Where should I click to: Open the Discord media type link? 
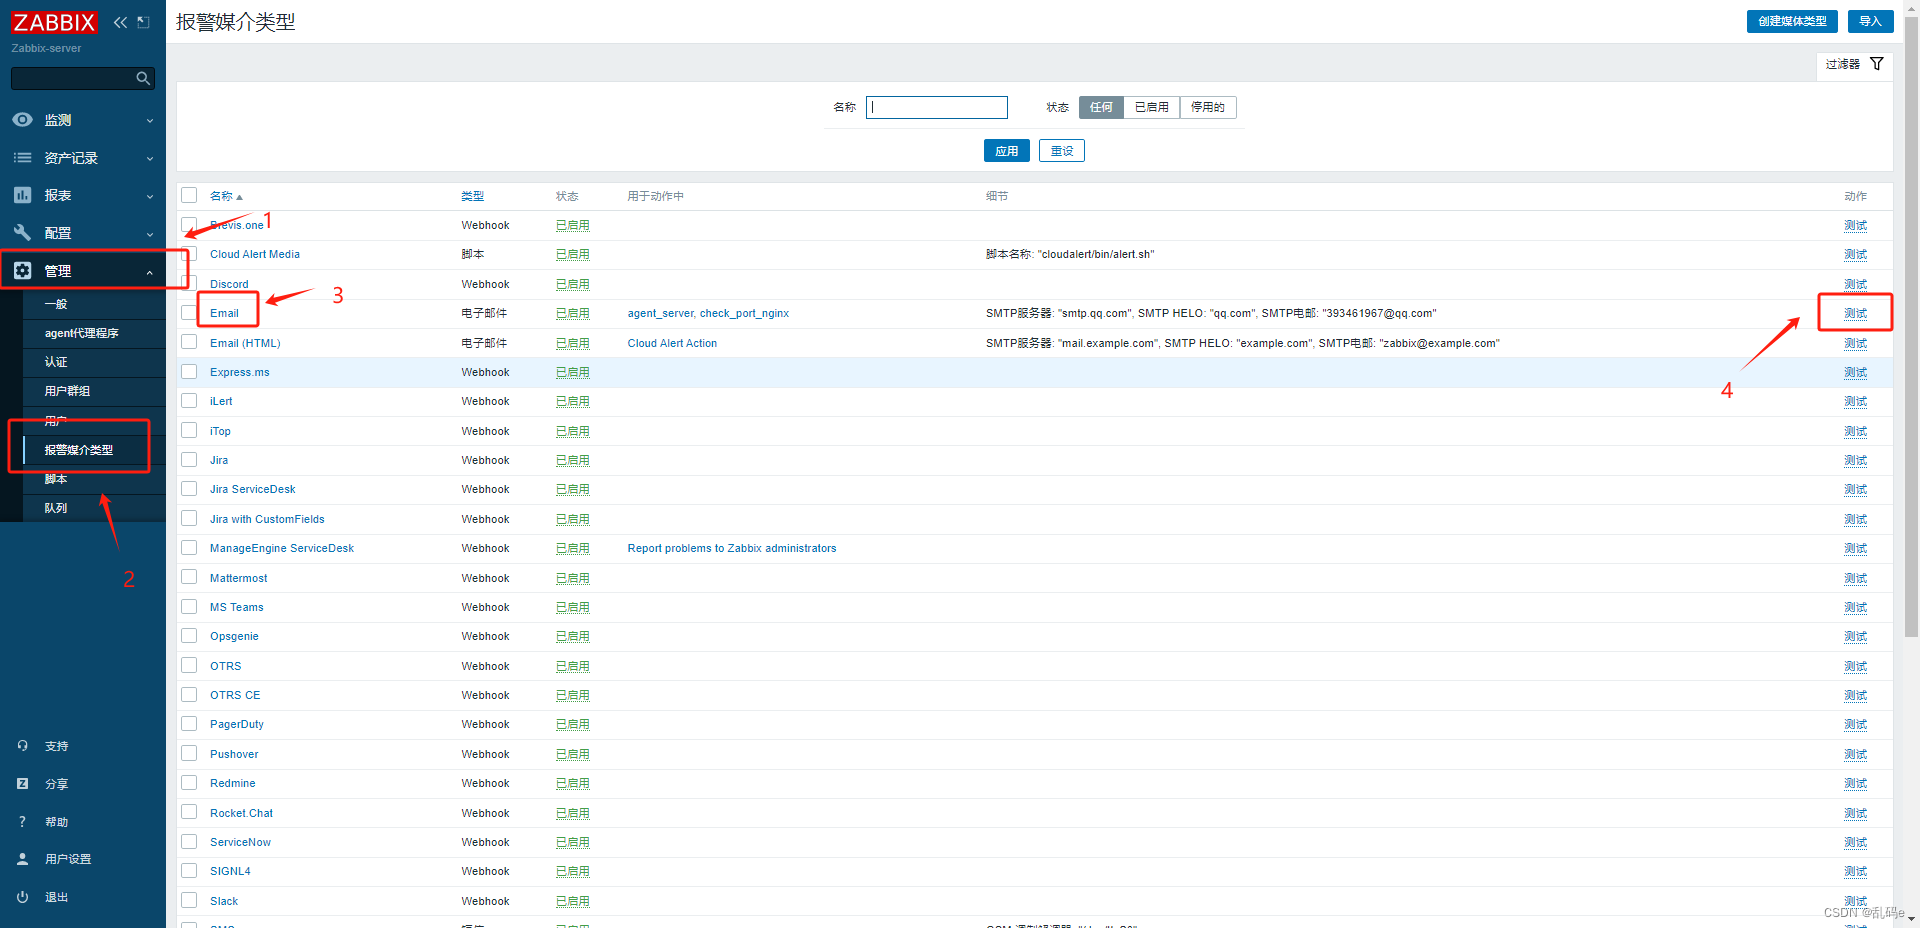pos(229,284)
